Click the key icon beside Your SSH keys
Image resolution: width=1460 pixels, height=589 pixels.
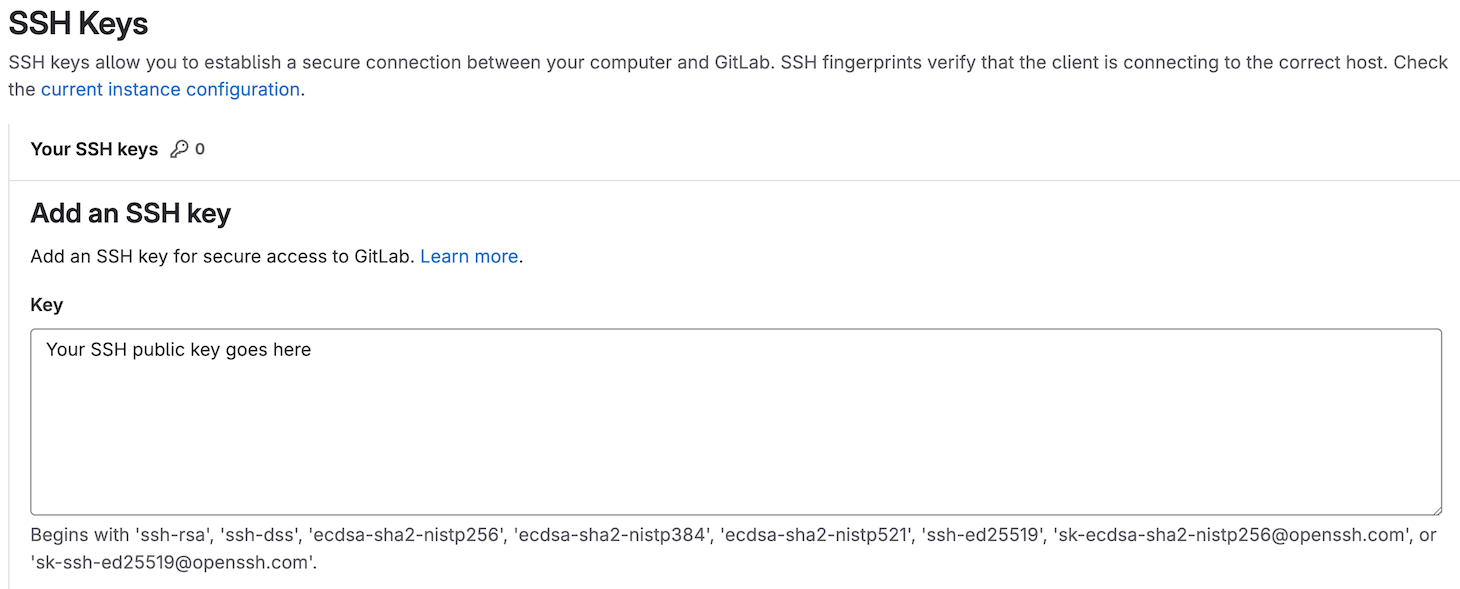178,148
